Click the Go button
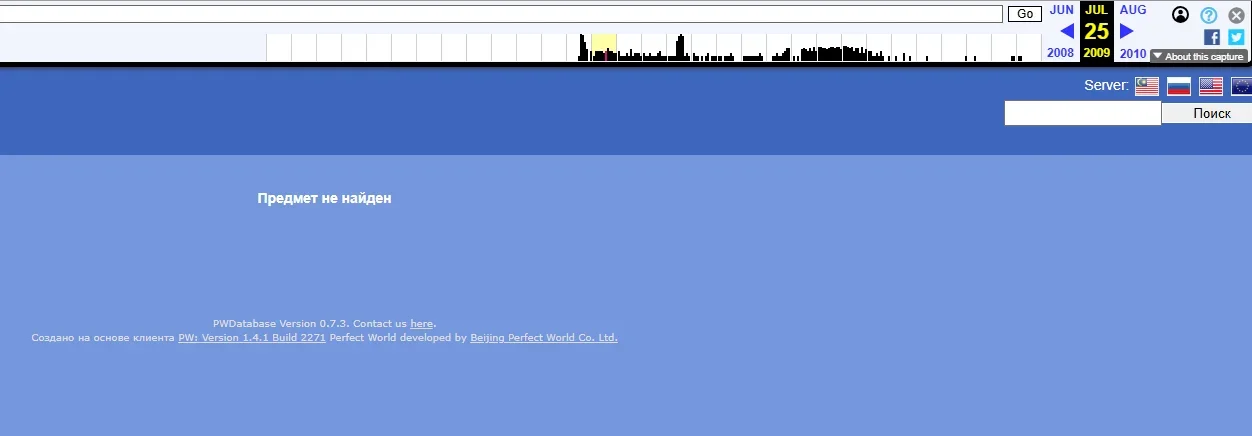The width and height of the screenshot is (1252, 436). (x=1025, y=14)
